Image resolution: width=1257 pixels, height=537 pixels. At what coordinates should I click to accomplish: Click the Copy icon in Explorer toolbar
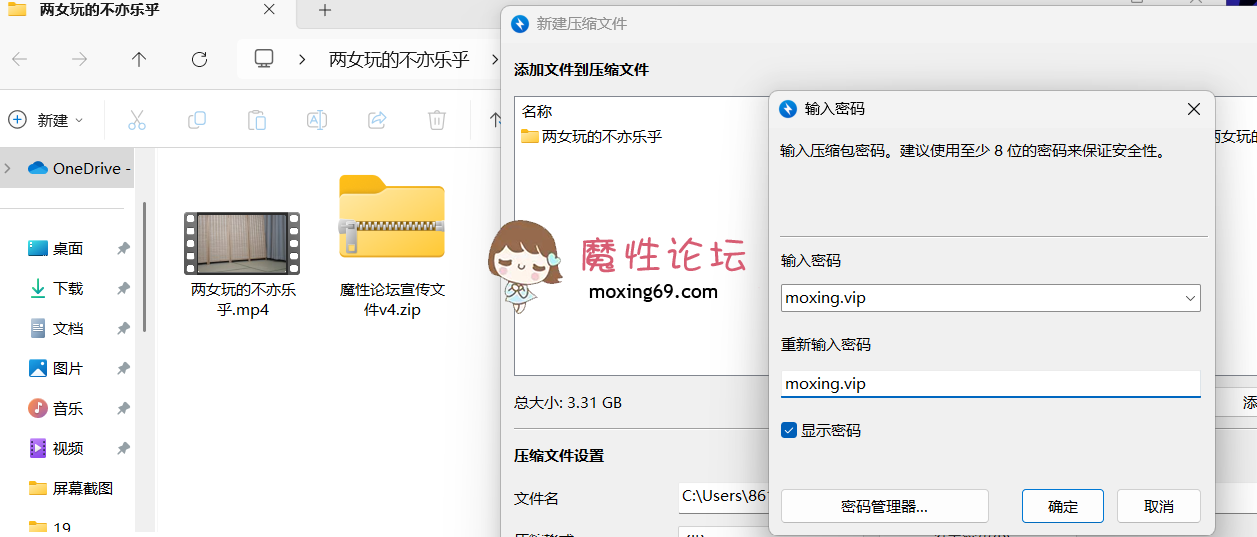(197, 120)
